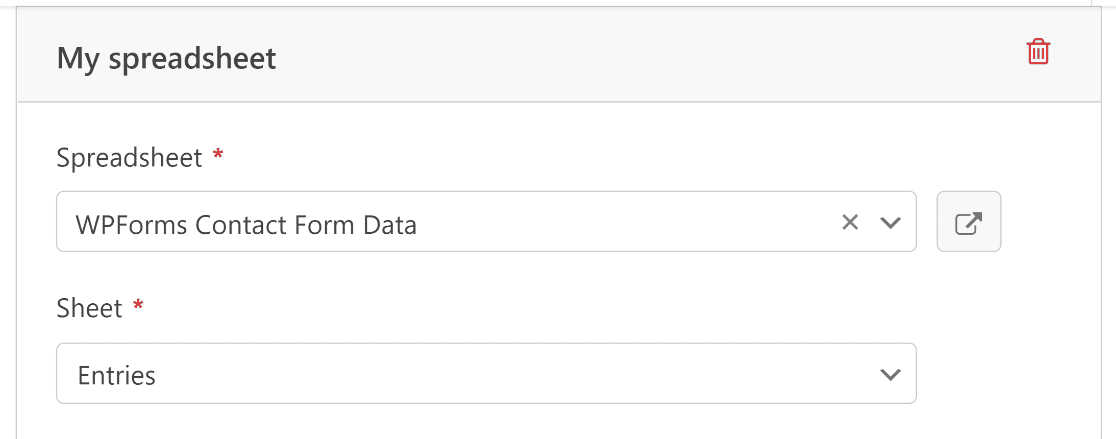The width and height of the screenshot is (1116, 439).
Task: Open the Sheet select showing Entries
Action: 486,374
